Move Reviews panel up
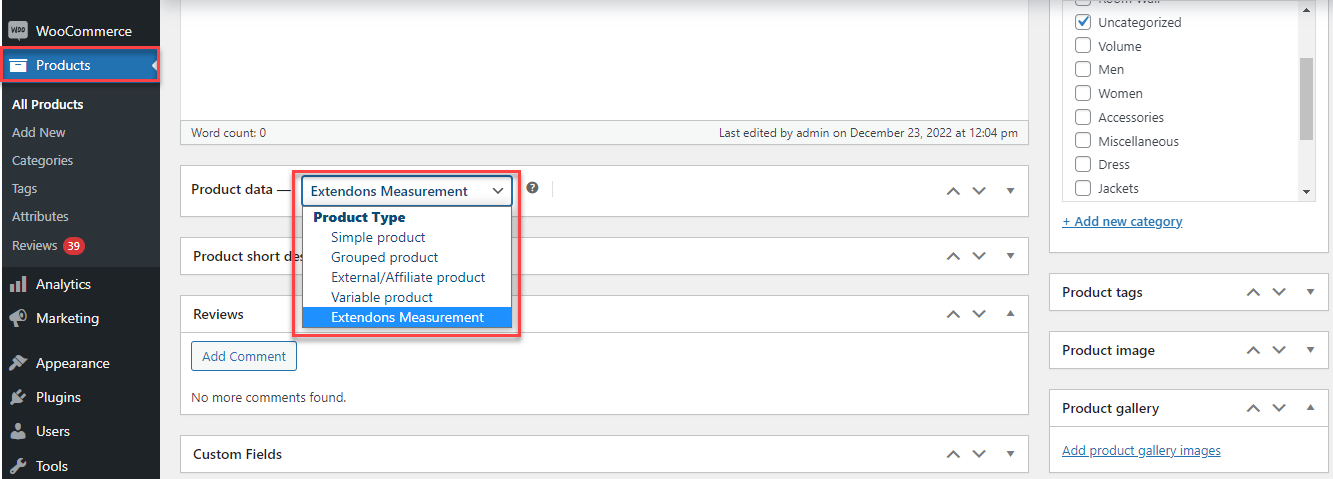Image resolution: width=1333 pixels, height=479 pixels. point(954,314)
